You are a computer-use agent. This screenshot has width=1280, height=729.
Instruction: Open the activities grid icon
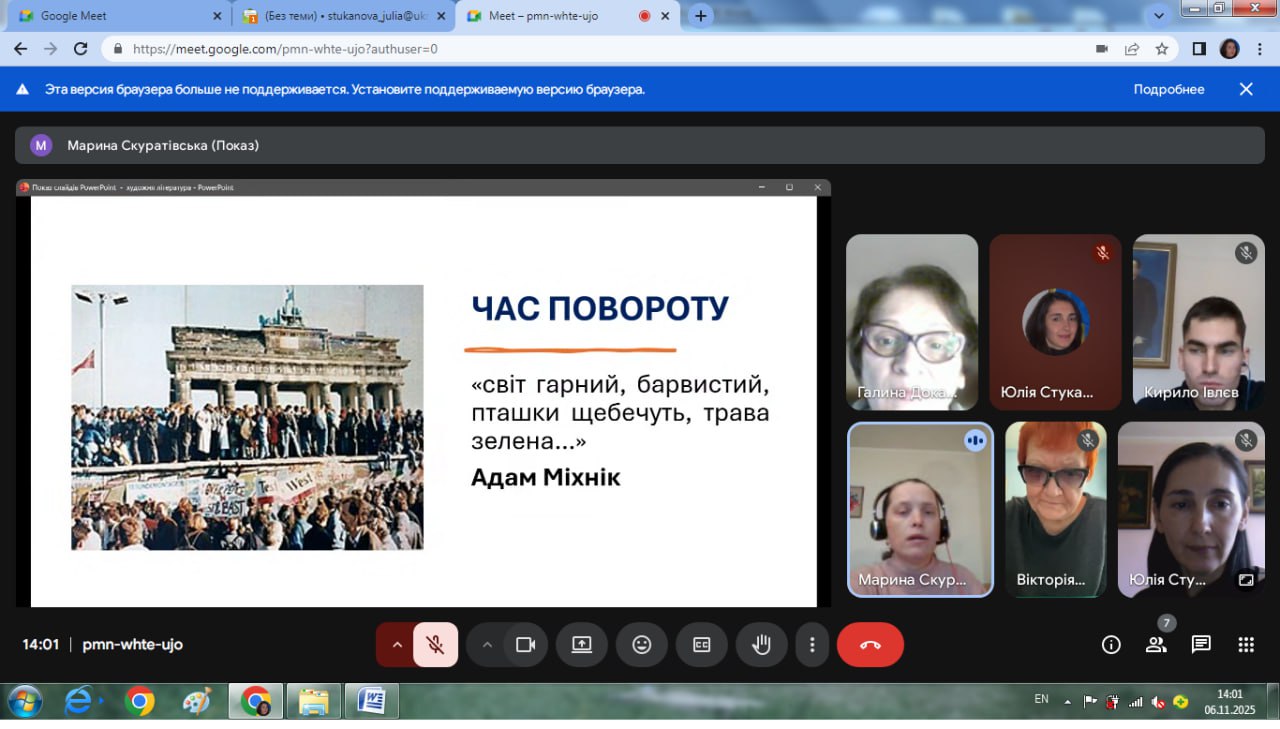click(x=1245, y=645)
